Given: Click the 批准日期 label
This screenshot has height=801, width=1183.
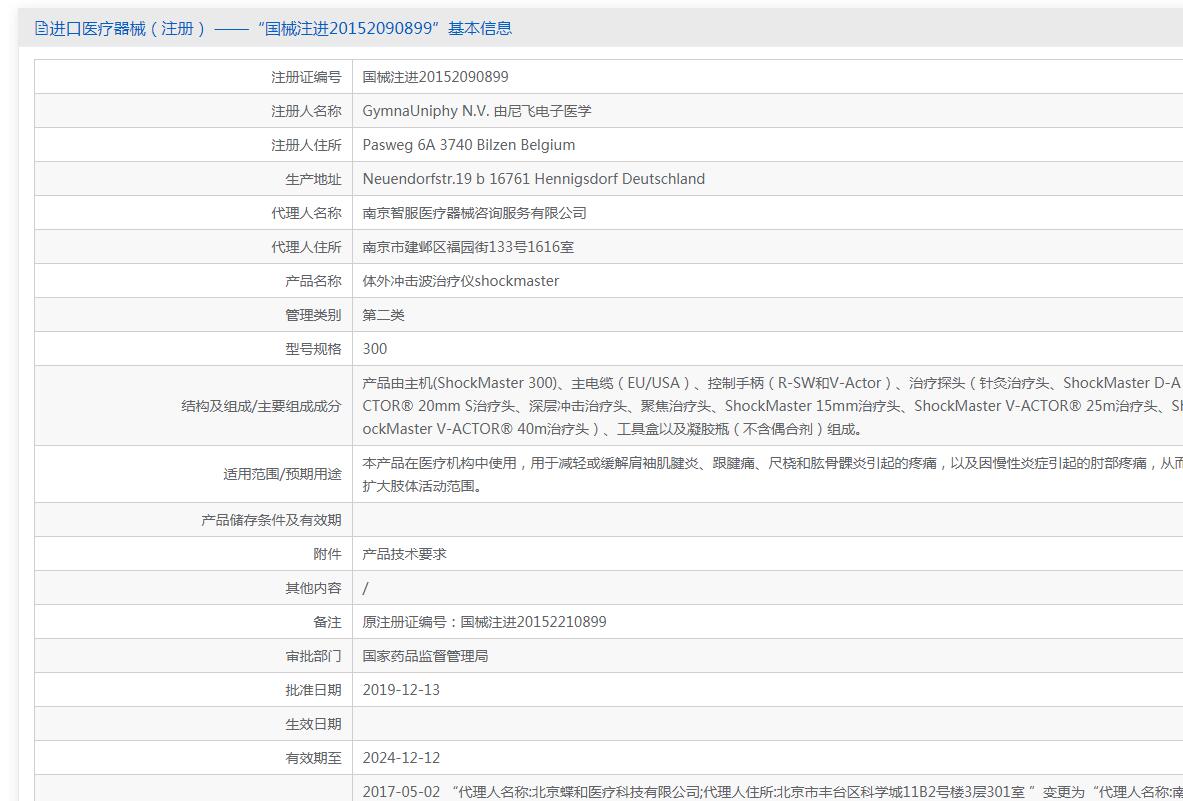Looking at the screenshot, I should pos(313,690).
